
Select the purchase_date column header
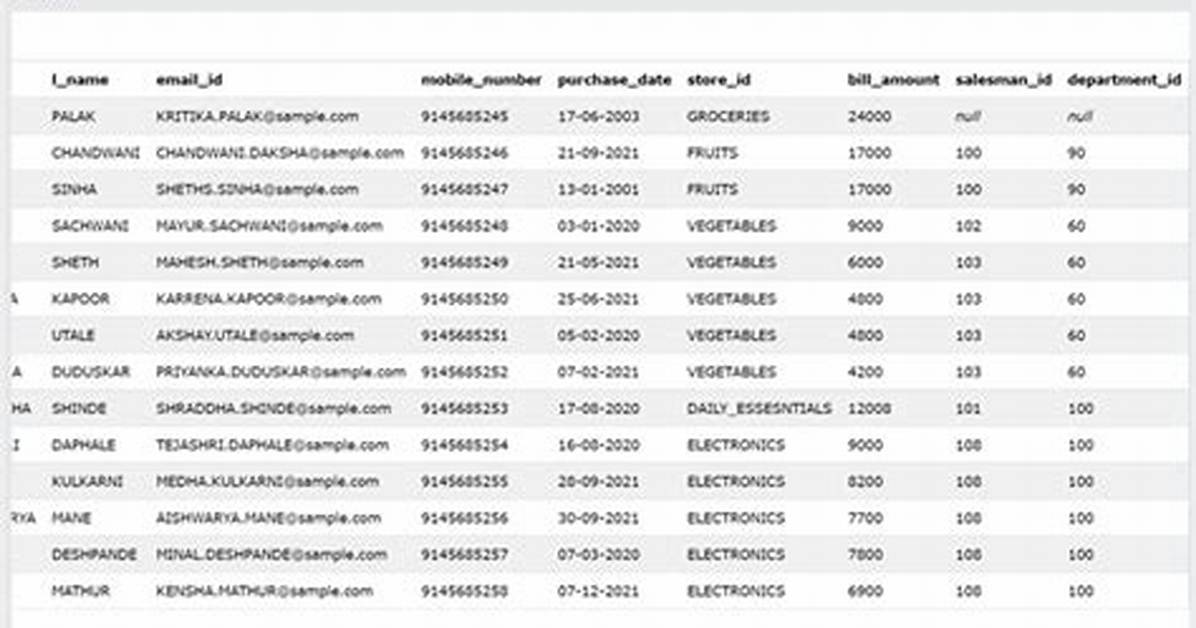click(614, 80)
